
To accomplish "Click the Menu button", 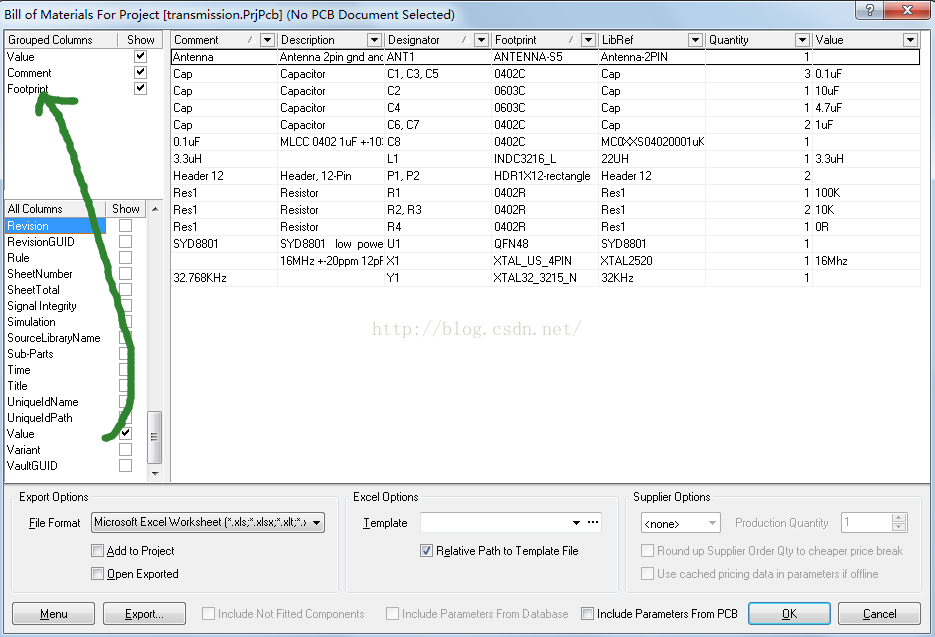I will pos(54,614).
